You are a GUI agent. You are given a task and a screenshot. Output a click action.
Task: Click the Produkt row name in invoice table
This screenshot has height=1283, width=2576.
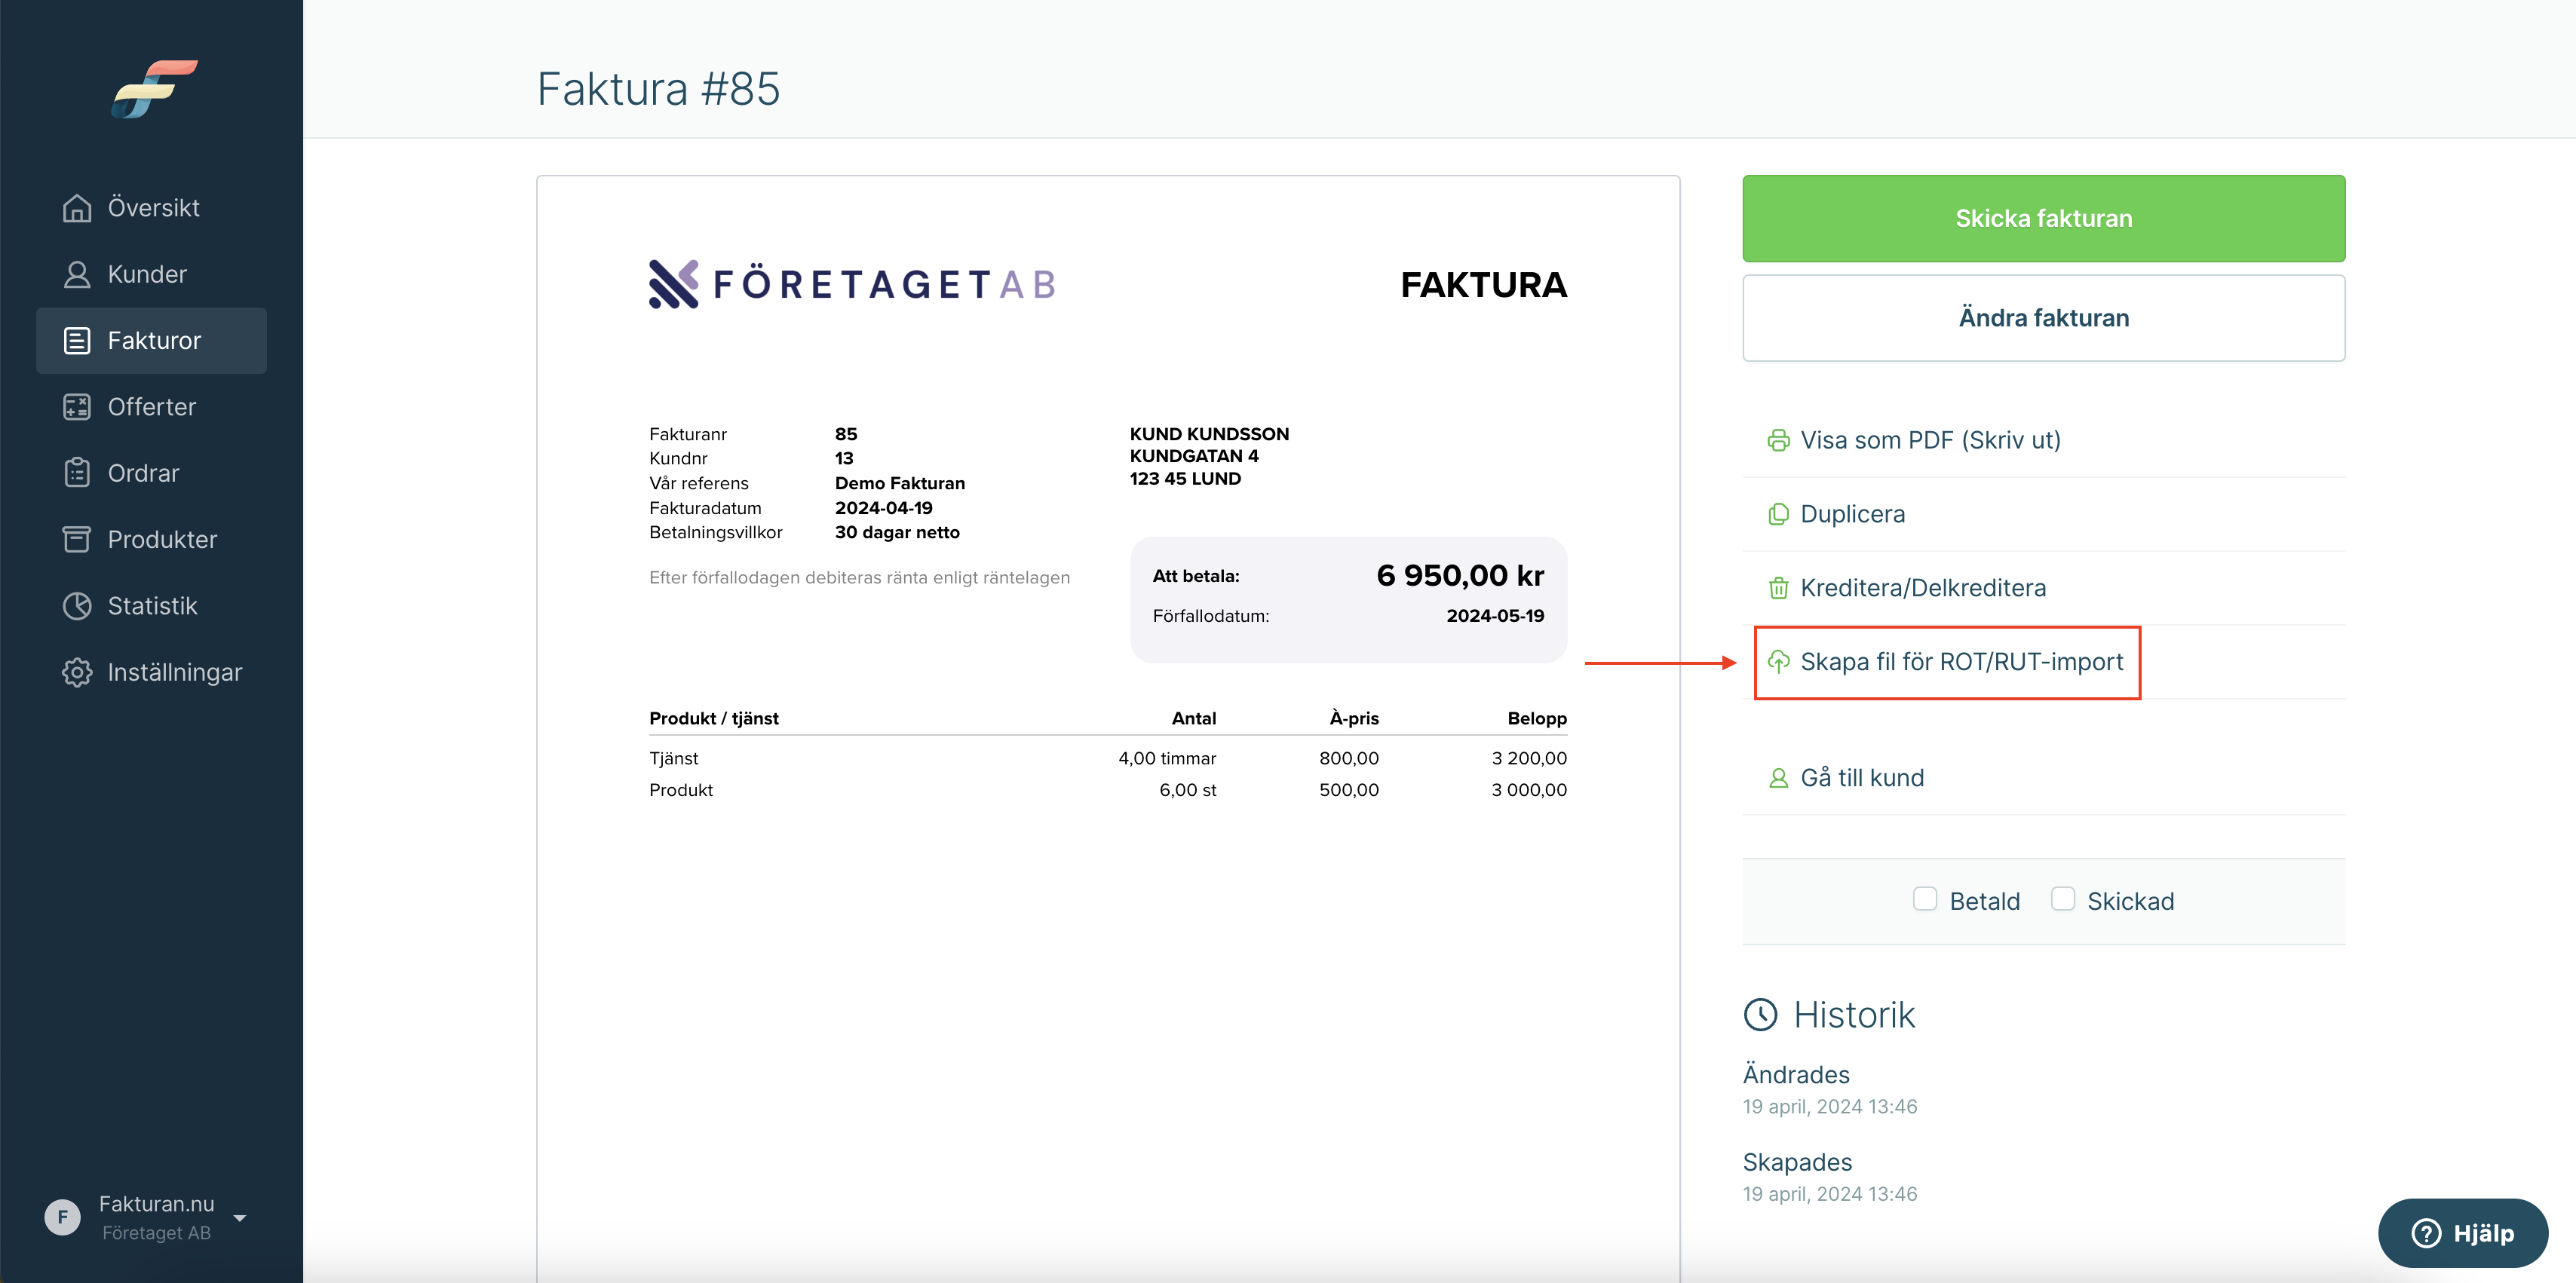(680, 790)
